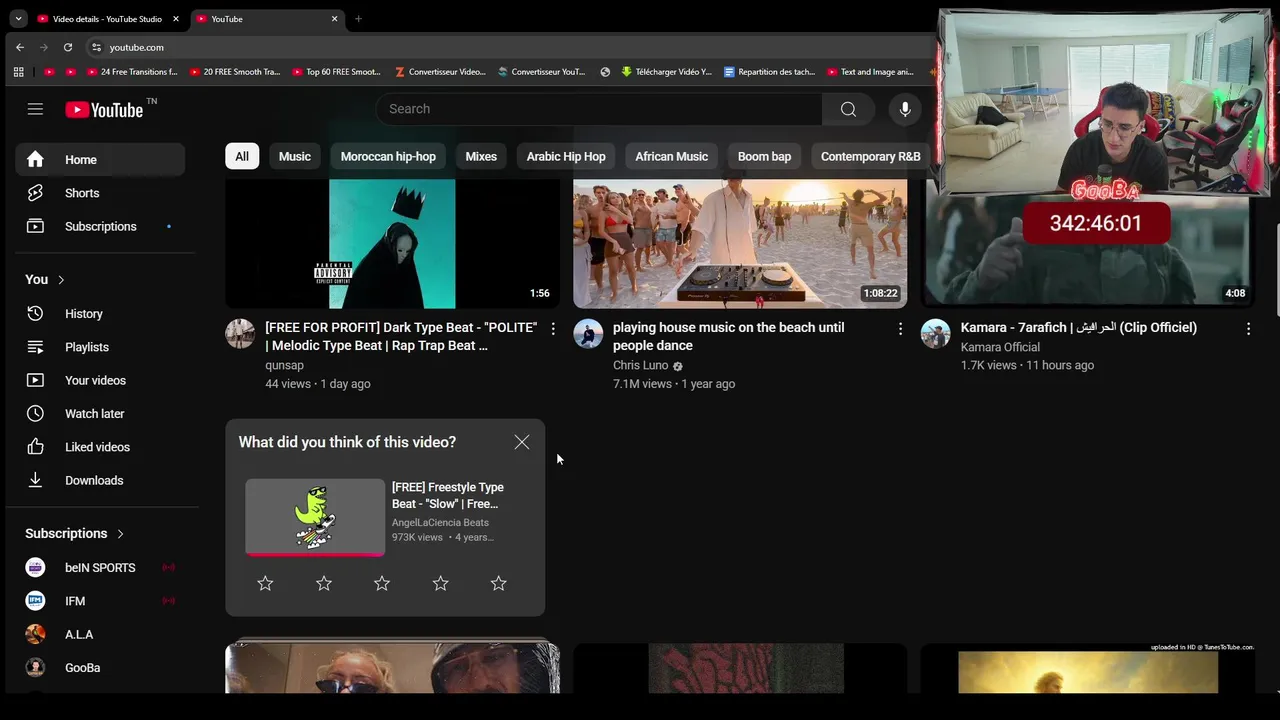
Task: Click the search magnifier button
Action: [848, 109]
